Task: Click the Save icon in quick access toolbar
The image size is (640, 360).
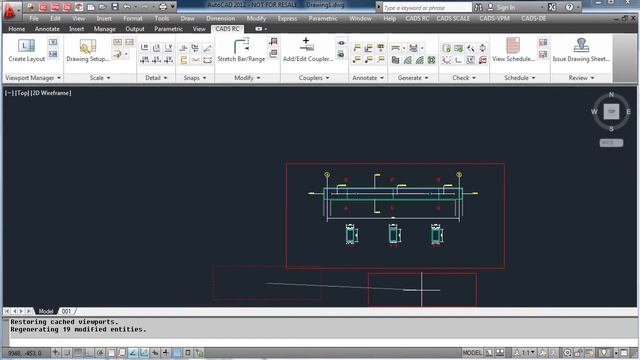Action: pyautogui.click(x=115, y=7)
